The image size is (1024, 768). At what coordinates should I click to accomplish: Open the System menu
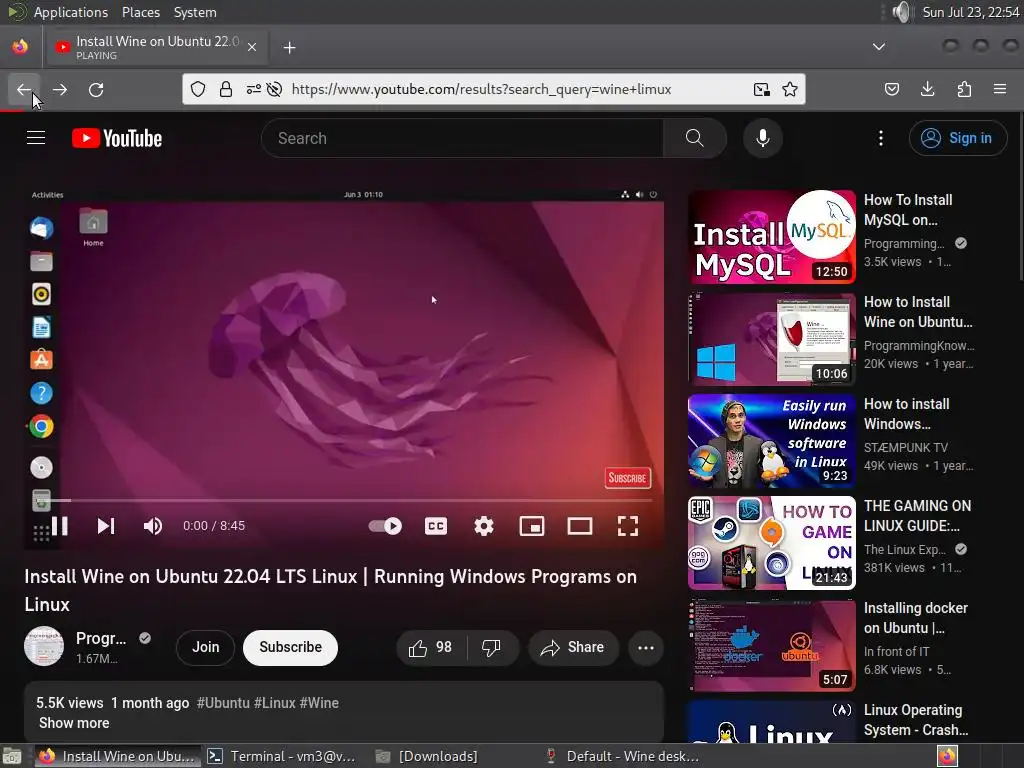click(195, 12)
